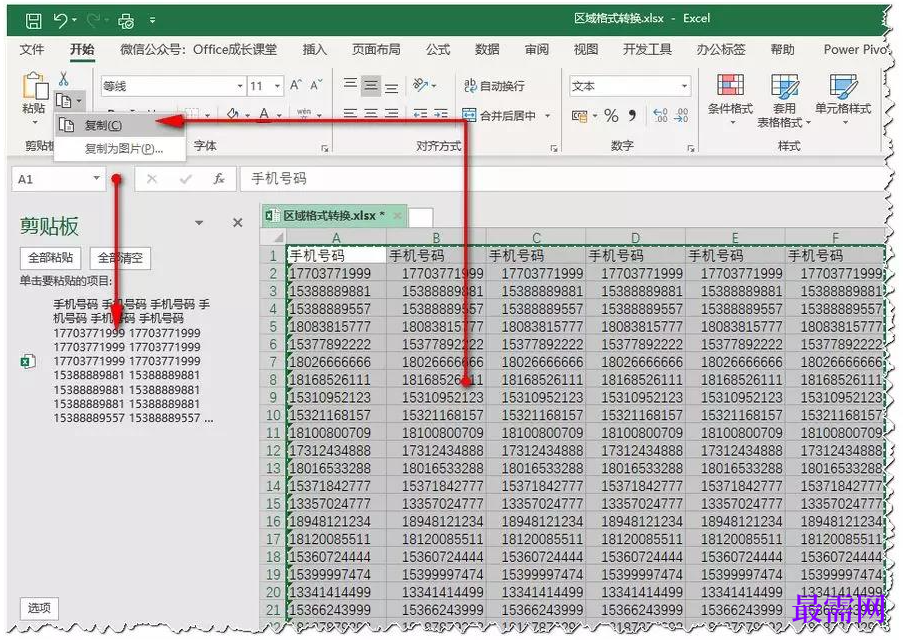Viewport: 904px width, 640px height.
Task: Click the 合并后居中 merge button
Action: (x=499, y=115)
